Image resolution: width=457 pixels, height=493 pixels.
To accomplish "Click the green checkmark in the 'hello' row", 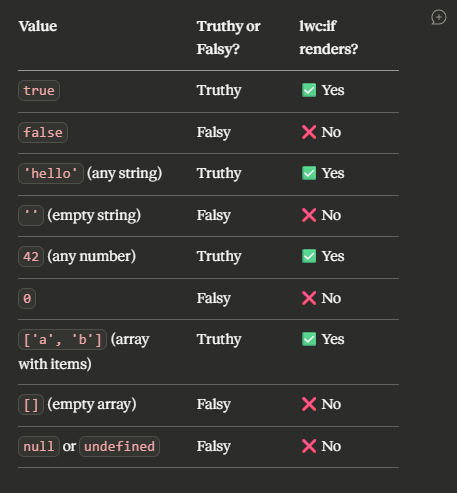I will pos(309,173).
